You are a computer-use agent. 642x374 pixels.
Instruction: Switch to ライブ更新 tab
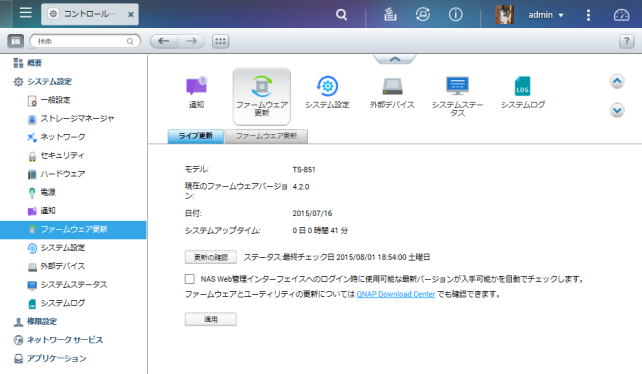(196, 136)
